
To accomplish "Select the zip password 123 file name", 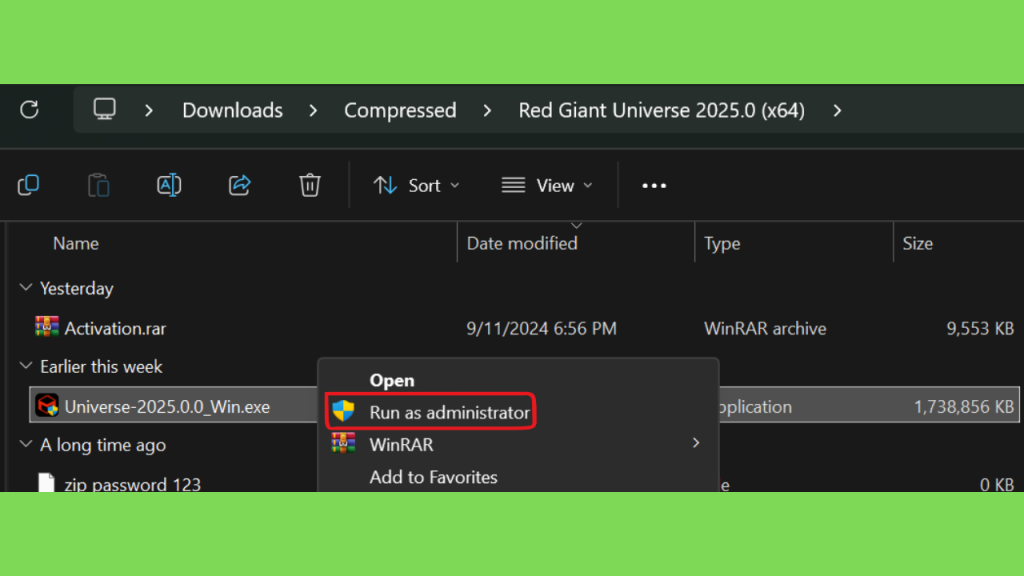I will 133,484.
